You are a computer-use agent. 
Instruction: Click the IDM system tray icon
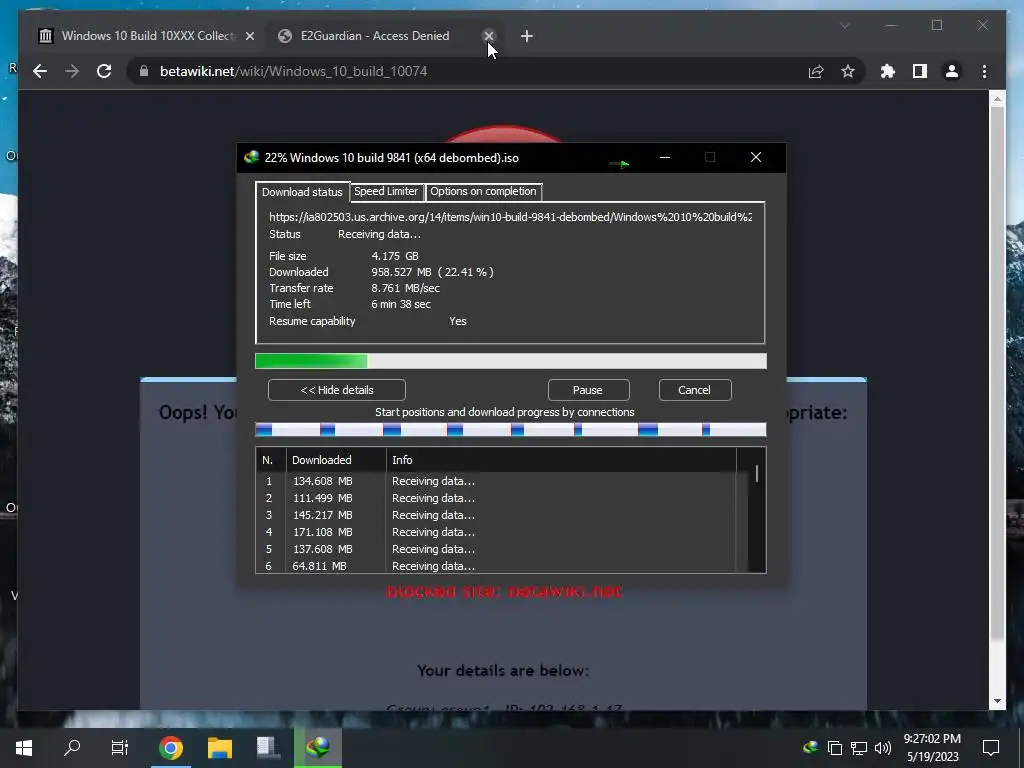[810, 748]
